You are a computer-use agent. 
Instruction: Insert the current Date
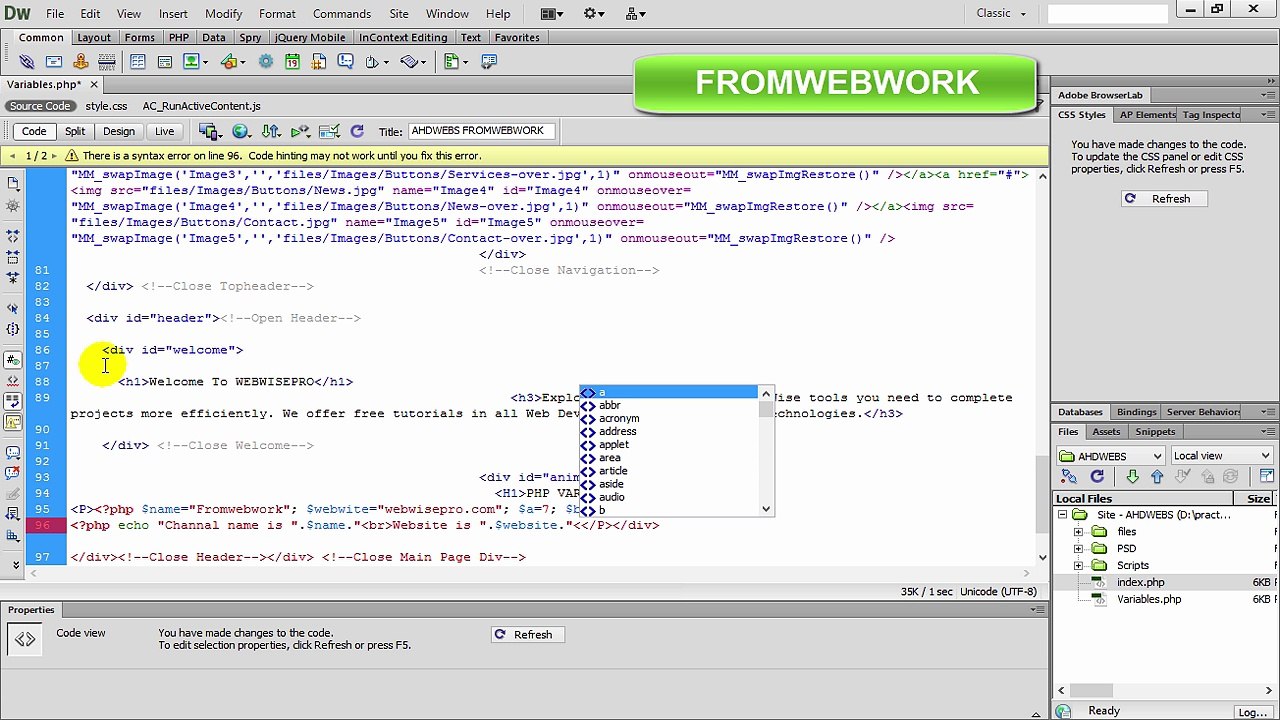(292, 62)
